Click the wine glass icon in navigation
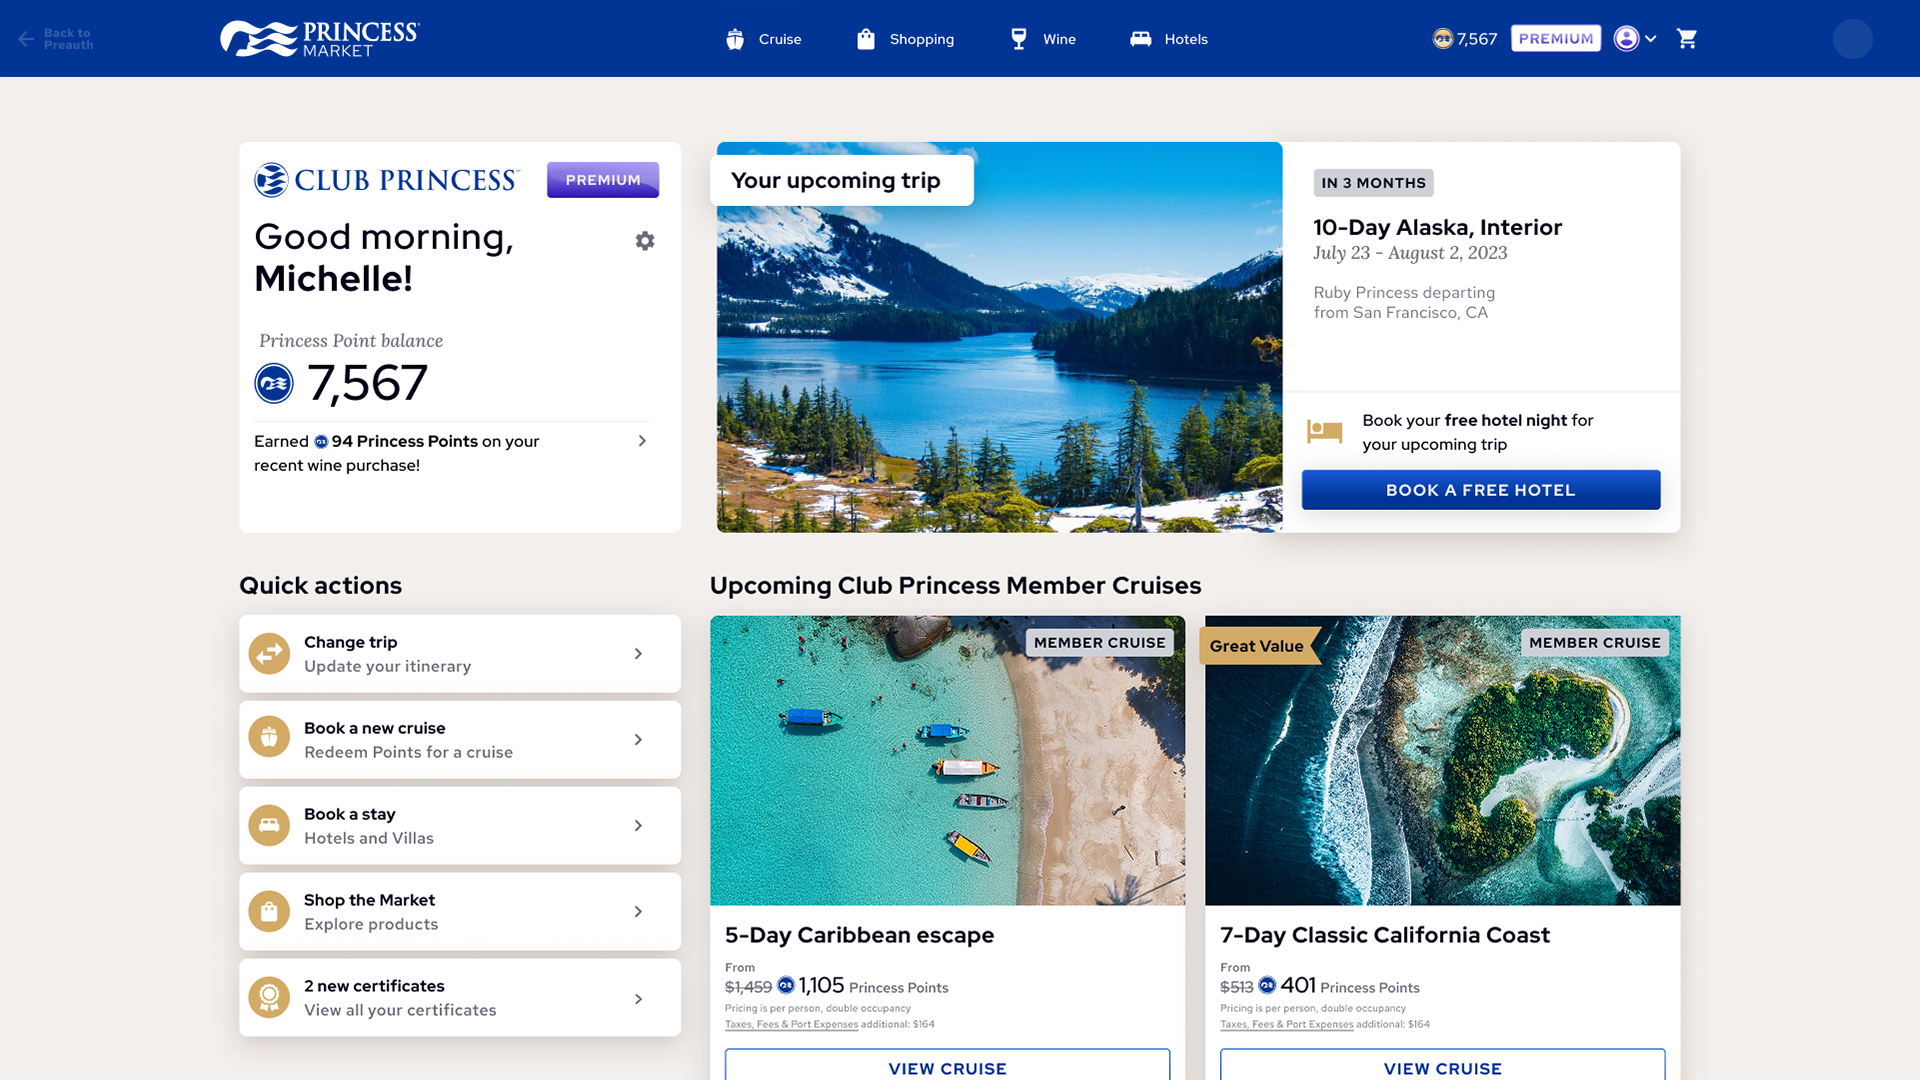 tap(1019, 39)
